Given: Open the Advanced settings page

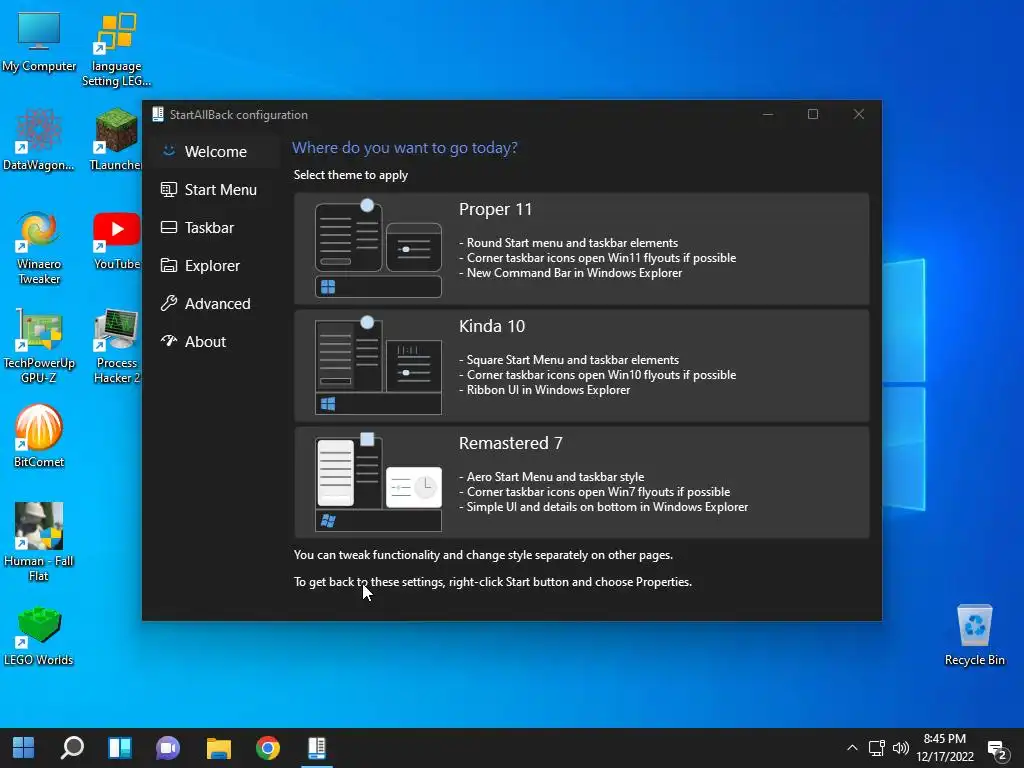Looking at the screenshot, I should pos(215,303).
